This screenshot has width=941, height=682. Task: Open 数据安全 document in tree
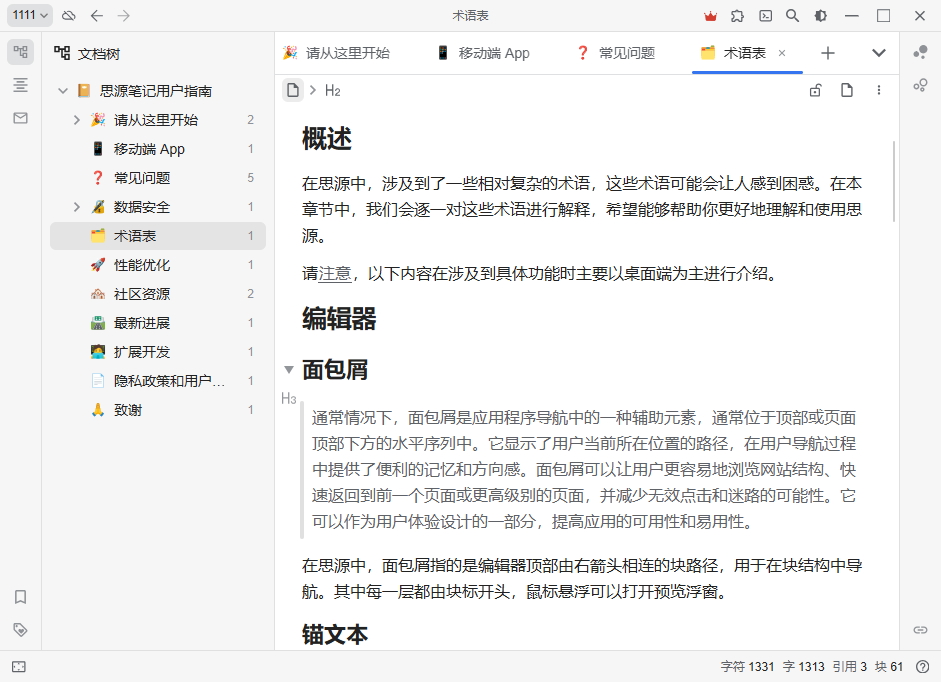[x=158, y=207]
